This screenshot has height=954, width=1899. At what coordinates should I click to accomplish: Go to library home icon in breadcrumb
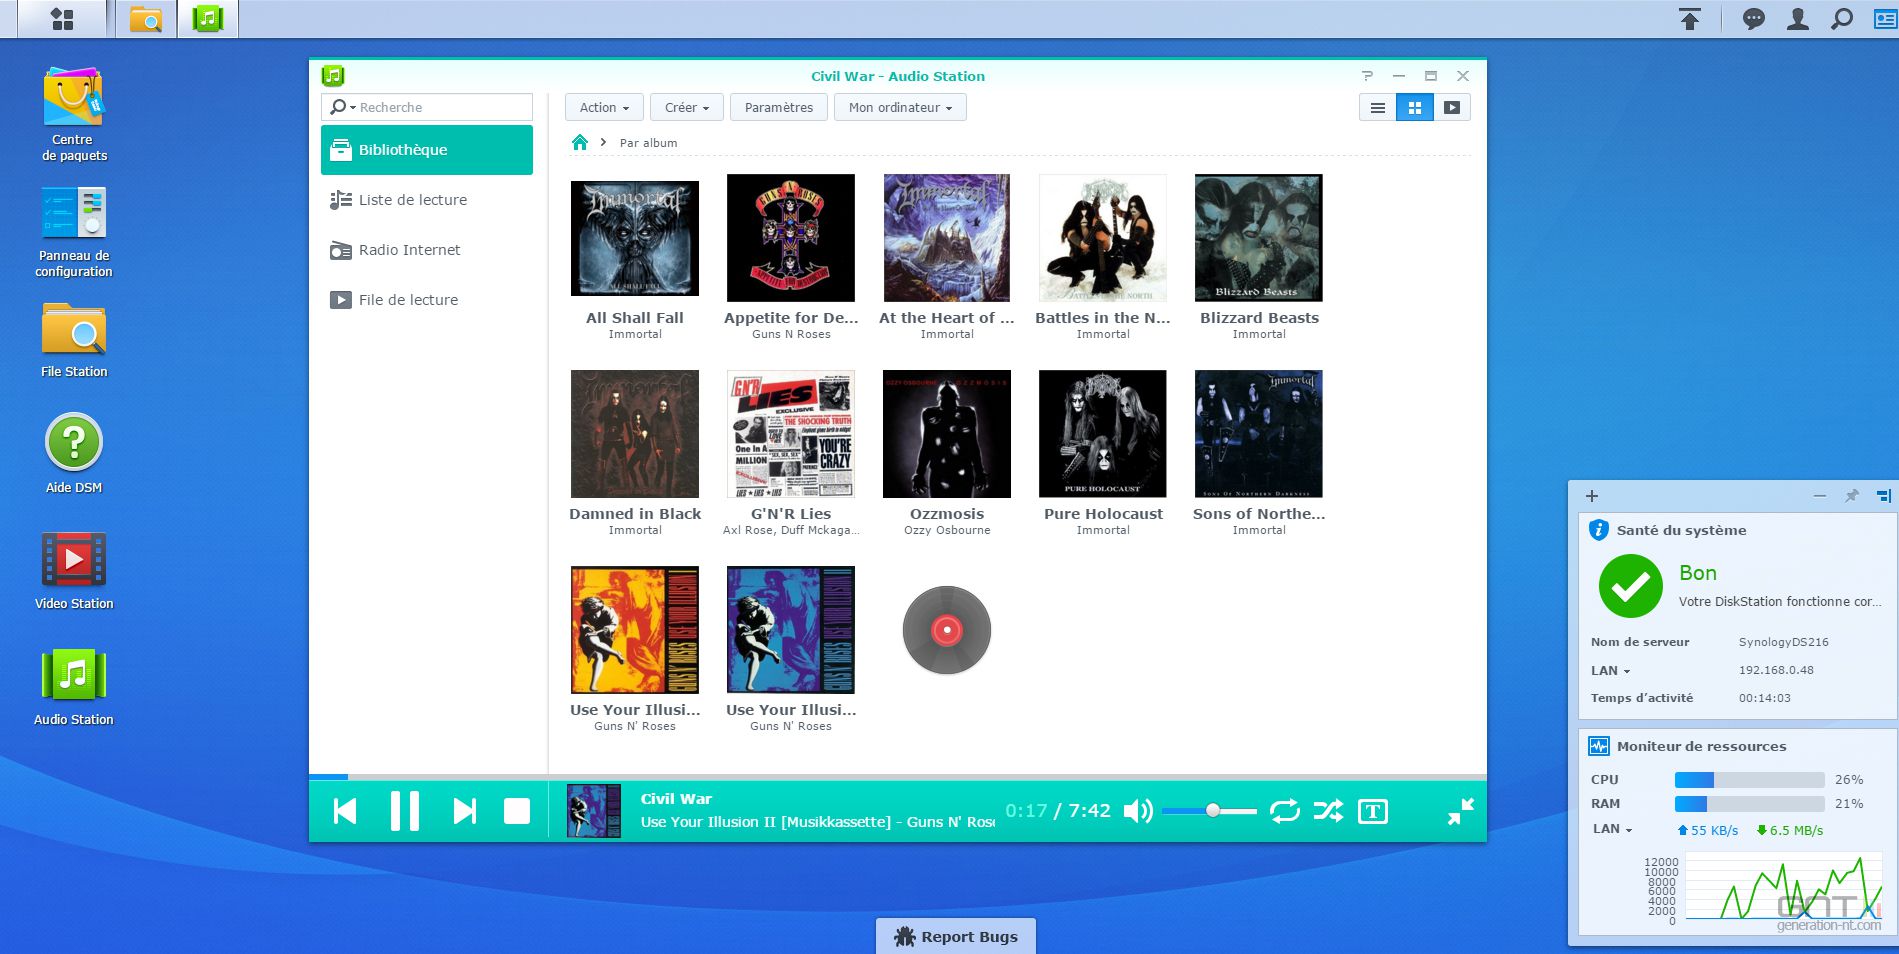click(x=580, y=142)
